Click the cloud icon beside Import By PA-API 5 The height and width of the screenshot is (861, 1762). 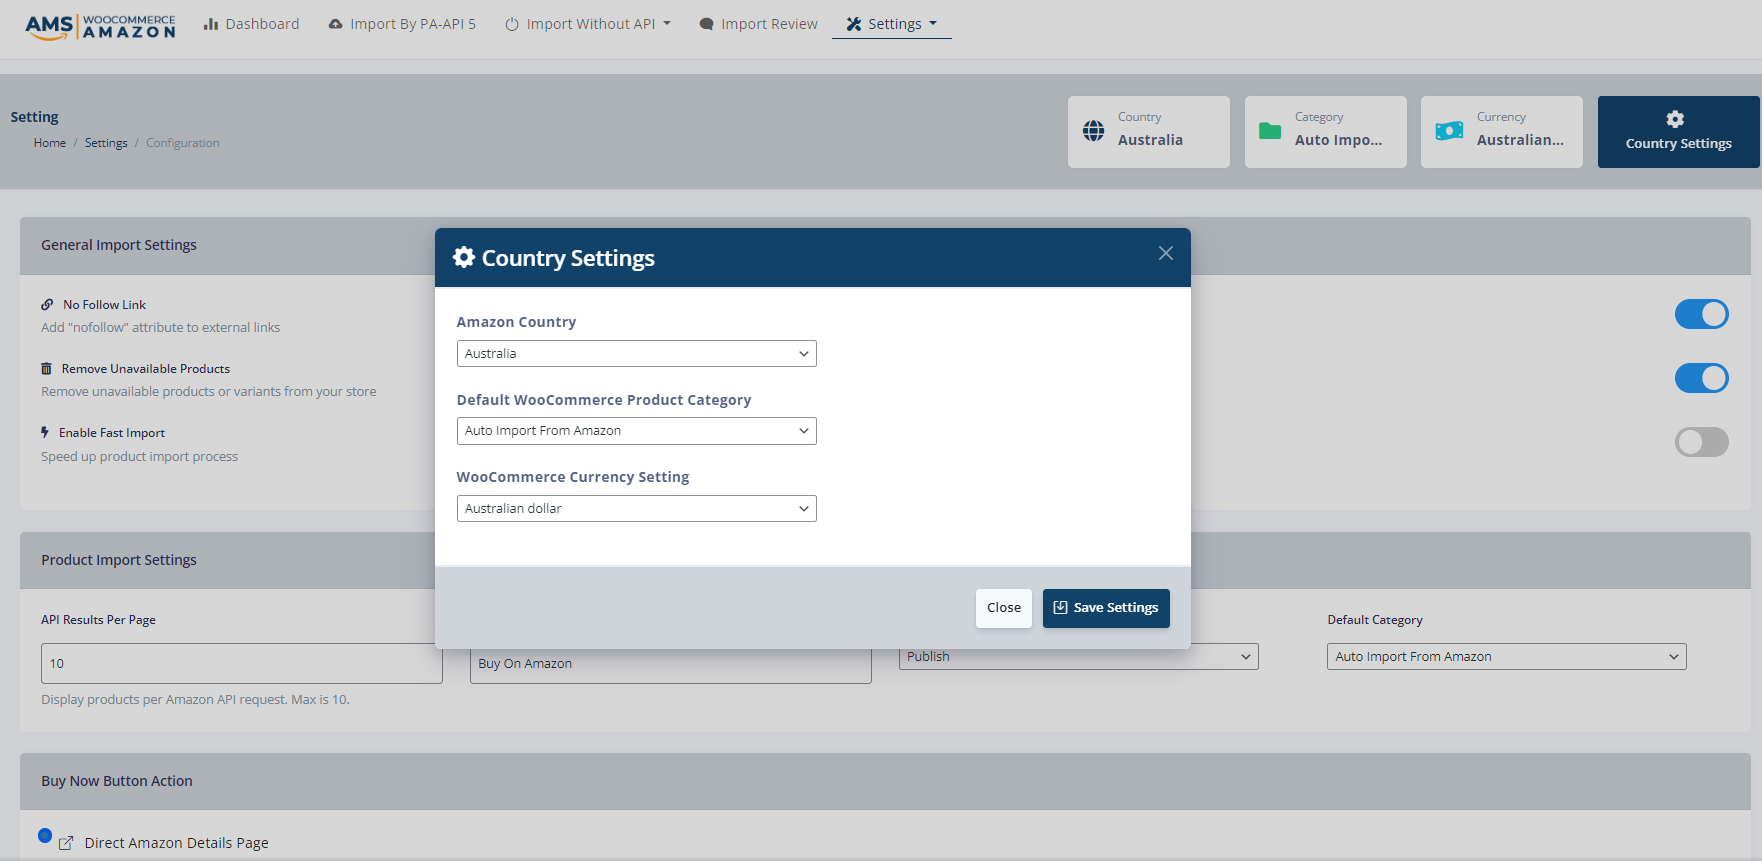[x=336, y=24]
